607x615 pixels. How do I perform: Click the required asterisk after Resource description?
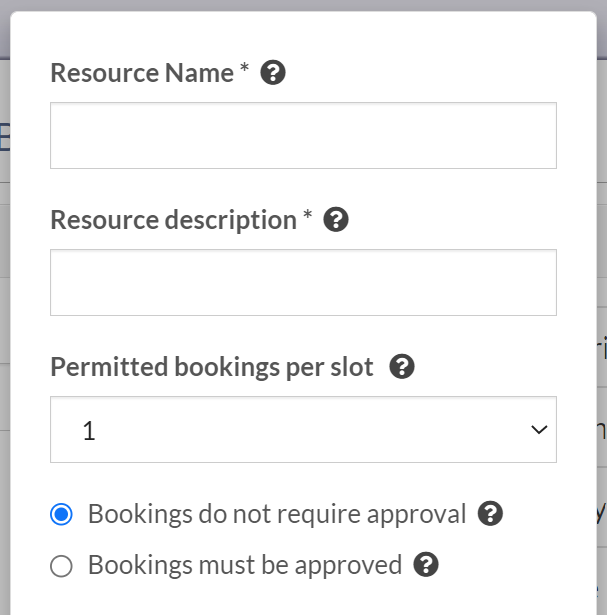(307, 218)
